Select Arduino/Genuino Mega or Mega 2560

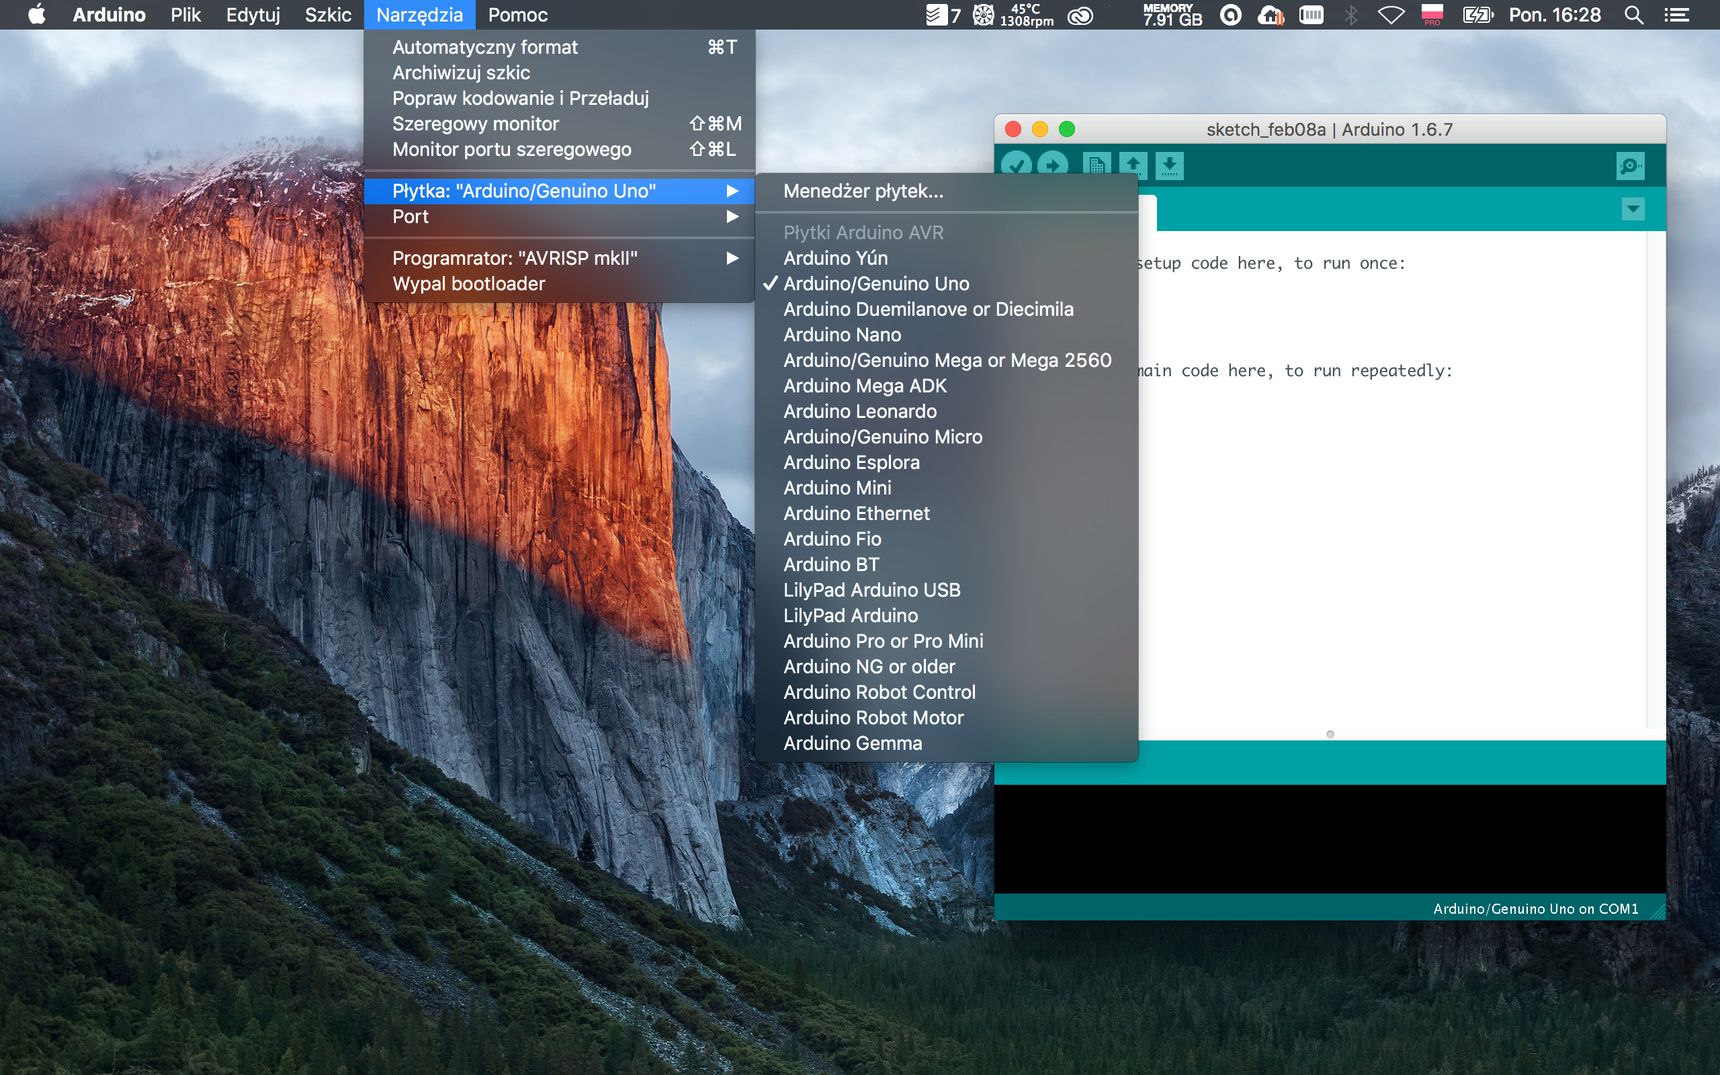click(946, 360)
